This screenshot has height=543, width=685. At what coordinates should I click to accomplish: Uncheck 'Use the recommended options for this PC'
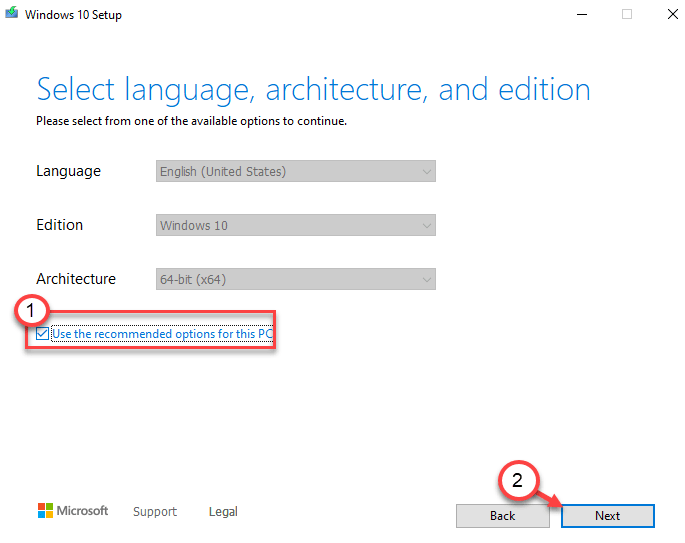coord(42,334)
